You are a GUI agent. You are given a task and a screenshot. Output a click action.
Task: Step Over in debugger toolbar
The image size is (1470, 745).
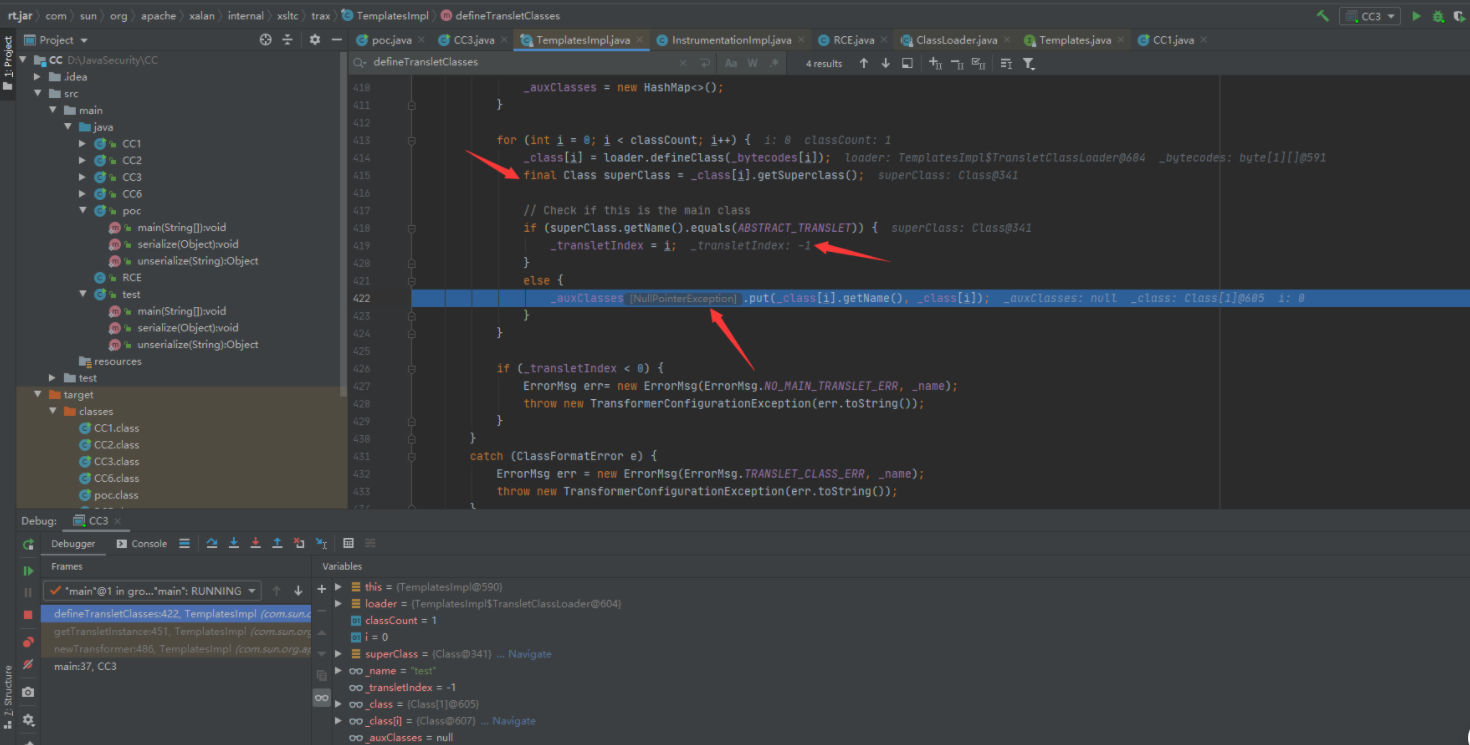pyautogui.click(x=212, y=543)
